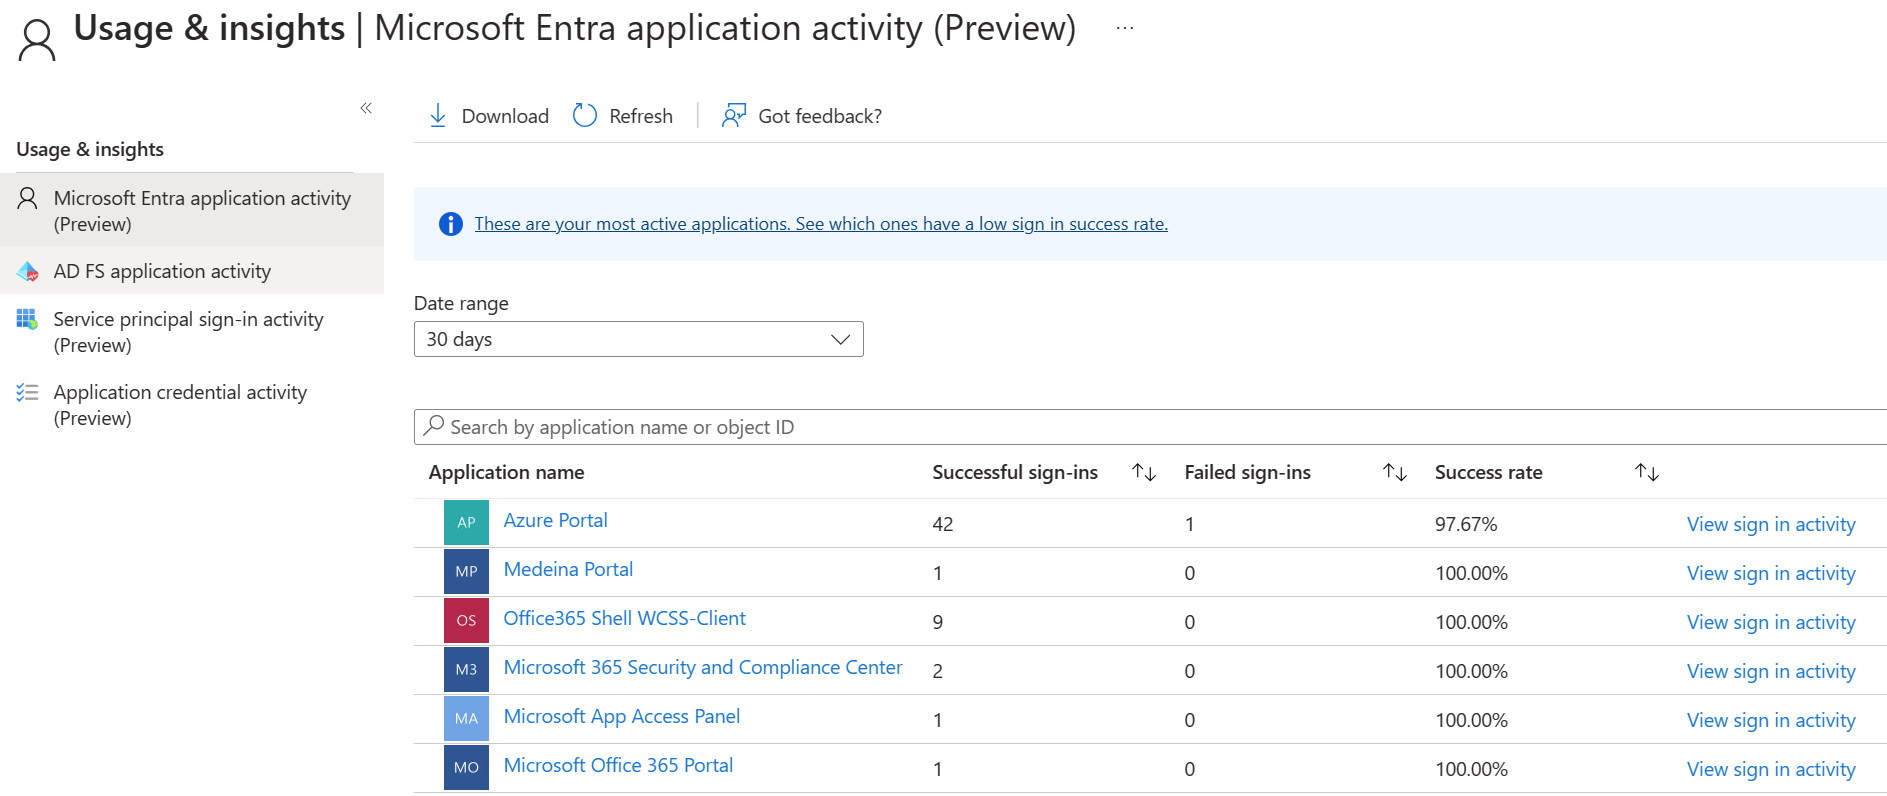Viewport: 1887px width, 796px height.
Task: Open the Medeina Portal application link
Action: click(568, 569)
